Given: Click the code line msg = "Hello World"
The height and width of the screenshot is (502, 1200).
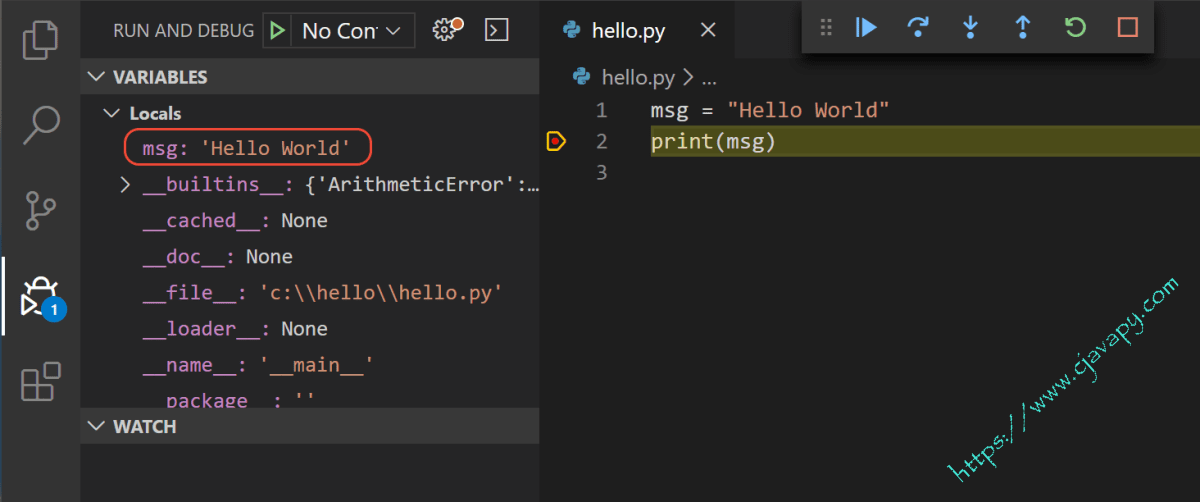Looking at the screenshot, I should pyautogui.click(x=770, y=110).
